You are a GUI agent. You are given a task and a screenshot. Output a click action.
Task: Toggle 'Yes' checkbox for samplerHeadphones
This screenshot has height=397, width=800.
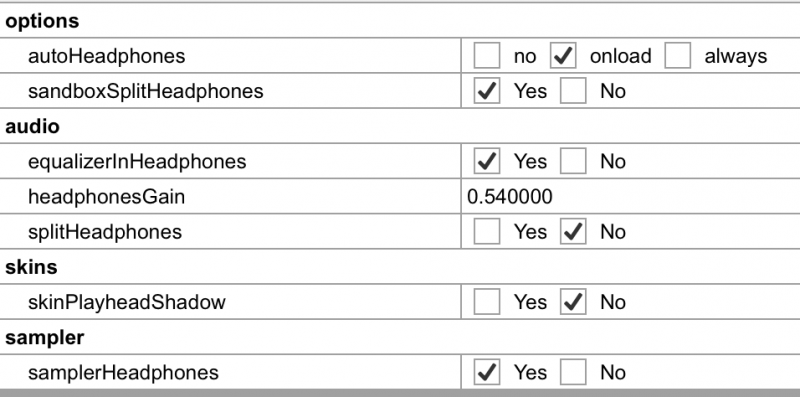(x=487, y=373)
